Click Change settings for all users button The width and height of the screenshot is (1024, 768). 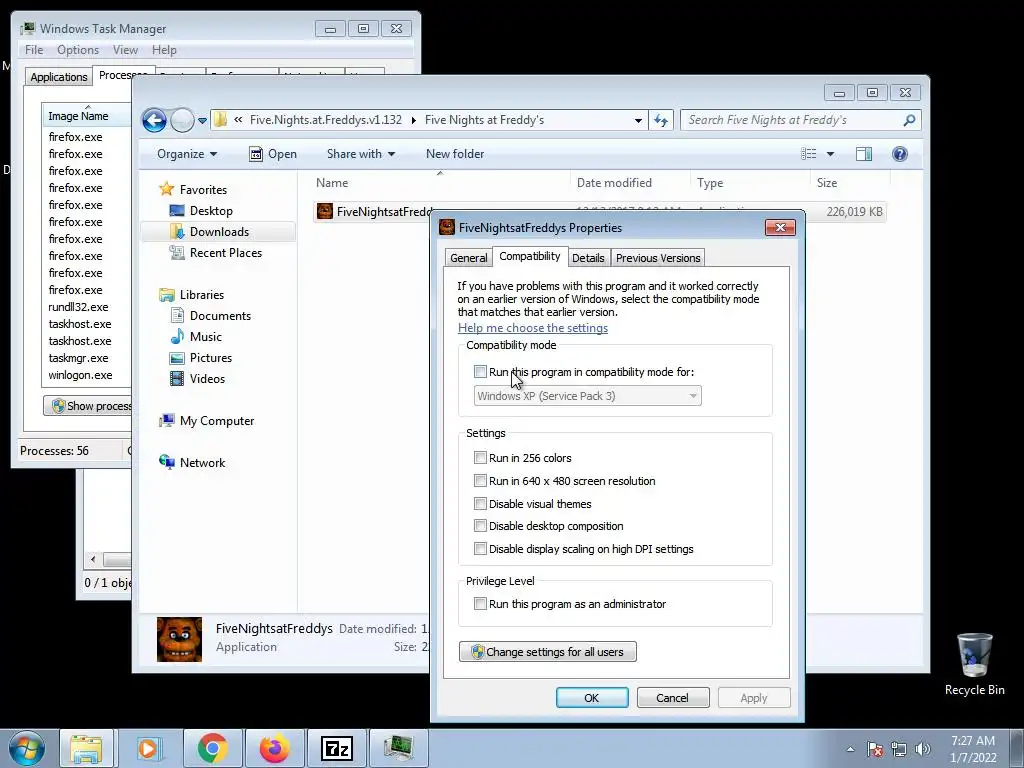(547, 652)
